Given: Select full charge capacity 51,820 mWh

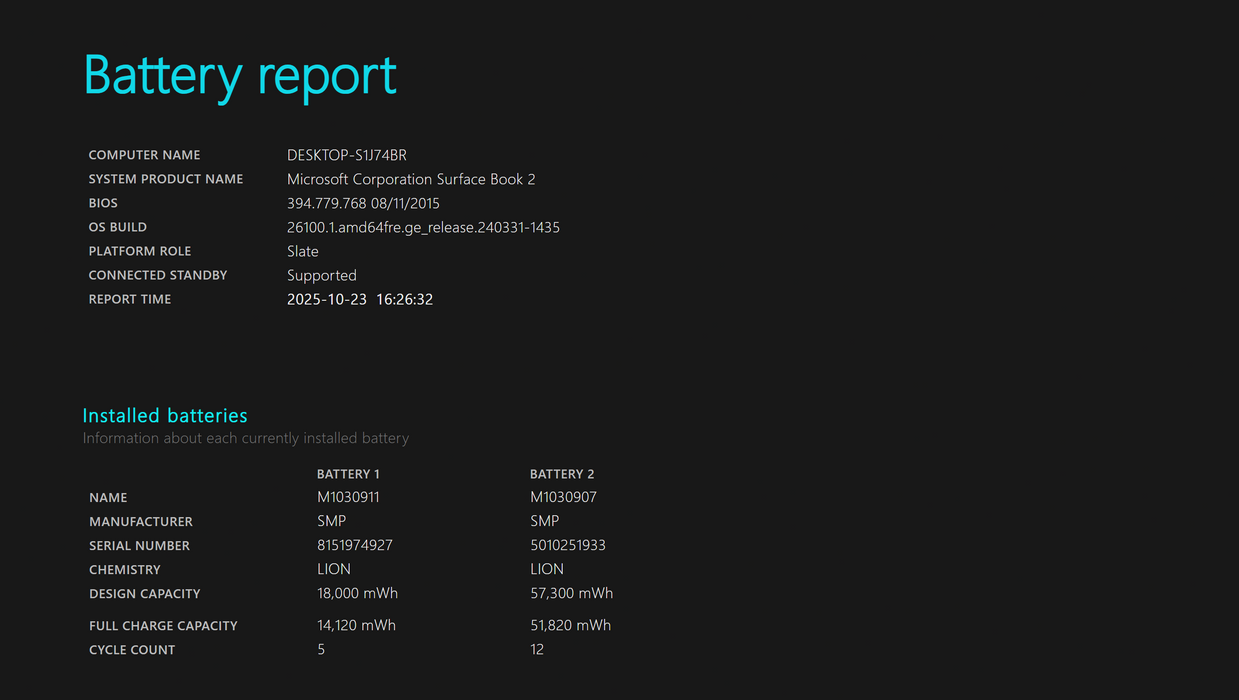Looking at the screenshot, I should click(570, 625).
